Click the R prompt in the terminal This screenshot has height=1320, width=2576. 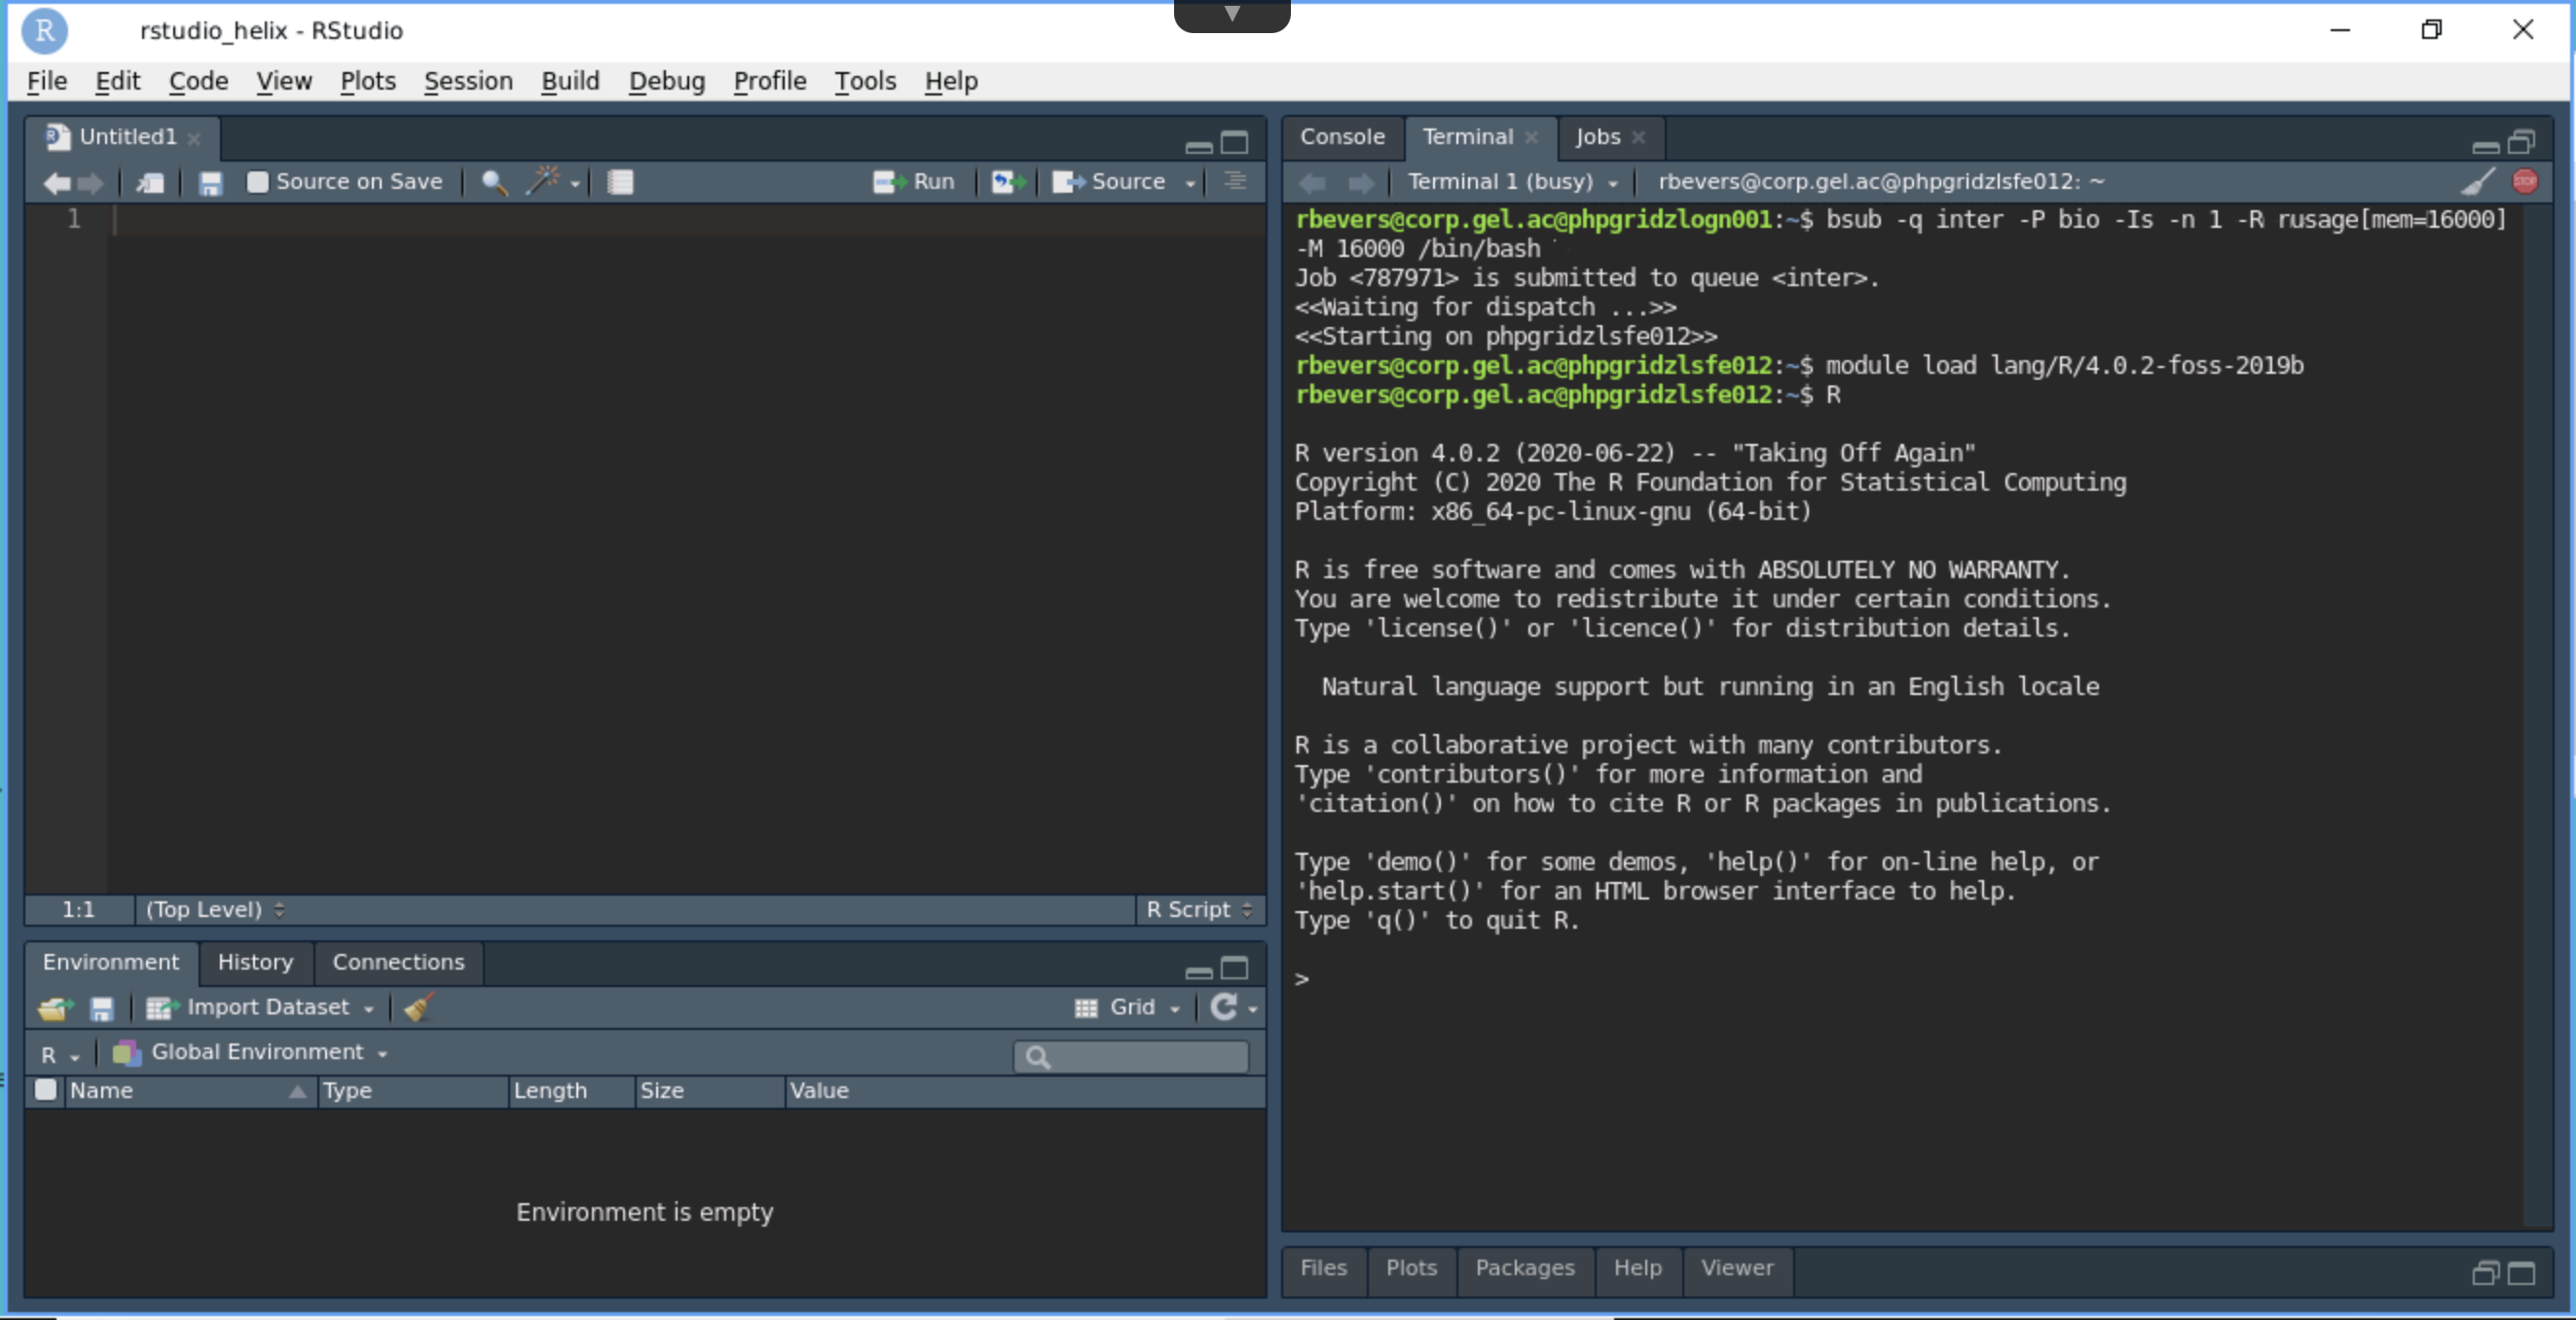click(x=1302, y=979)
